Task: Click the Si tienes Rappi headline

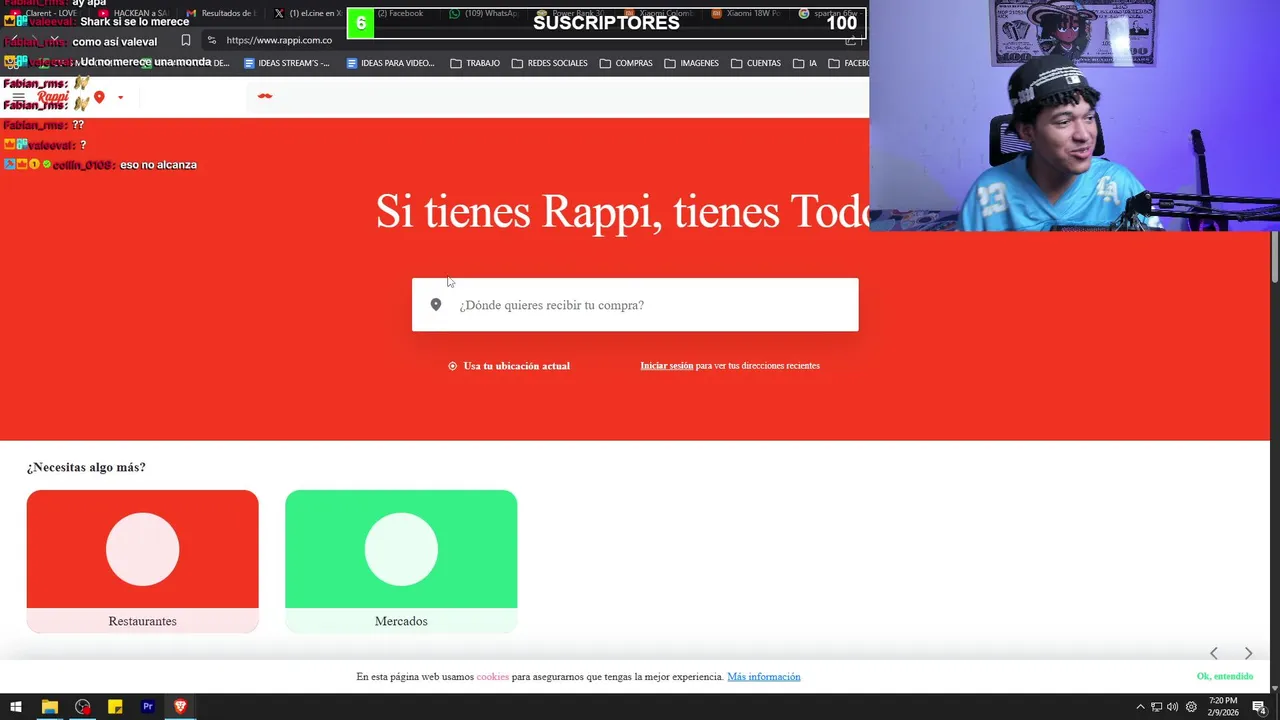Action: [622, 211]
